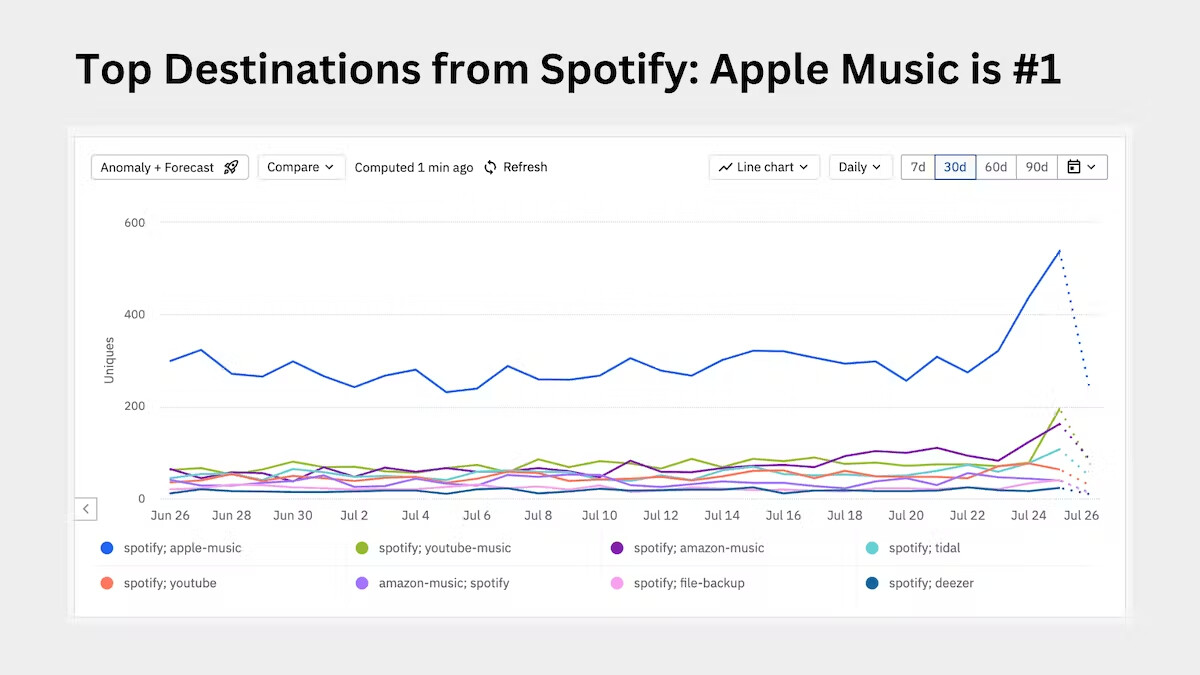Click the 'spotify; apple-music' legend label
Screen dimensions: 1200x675
click(x=183, y=548)
